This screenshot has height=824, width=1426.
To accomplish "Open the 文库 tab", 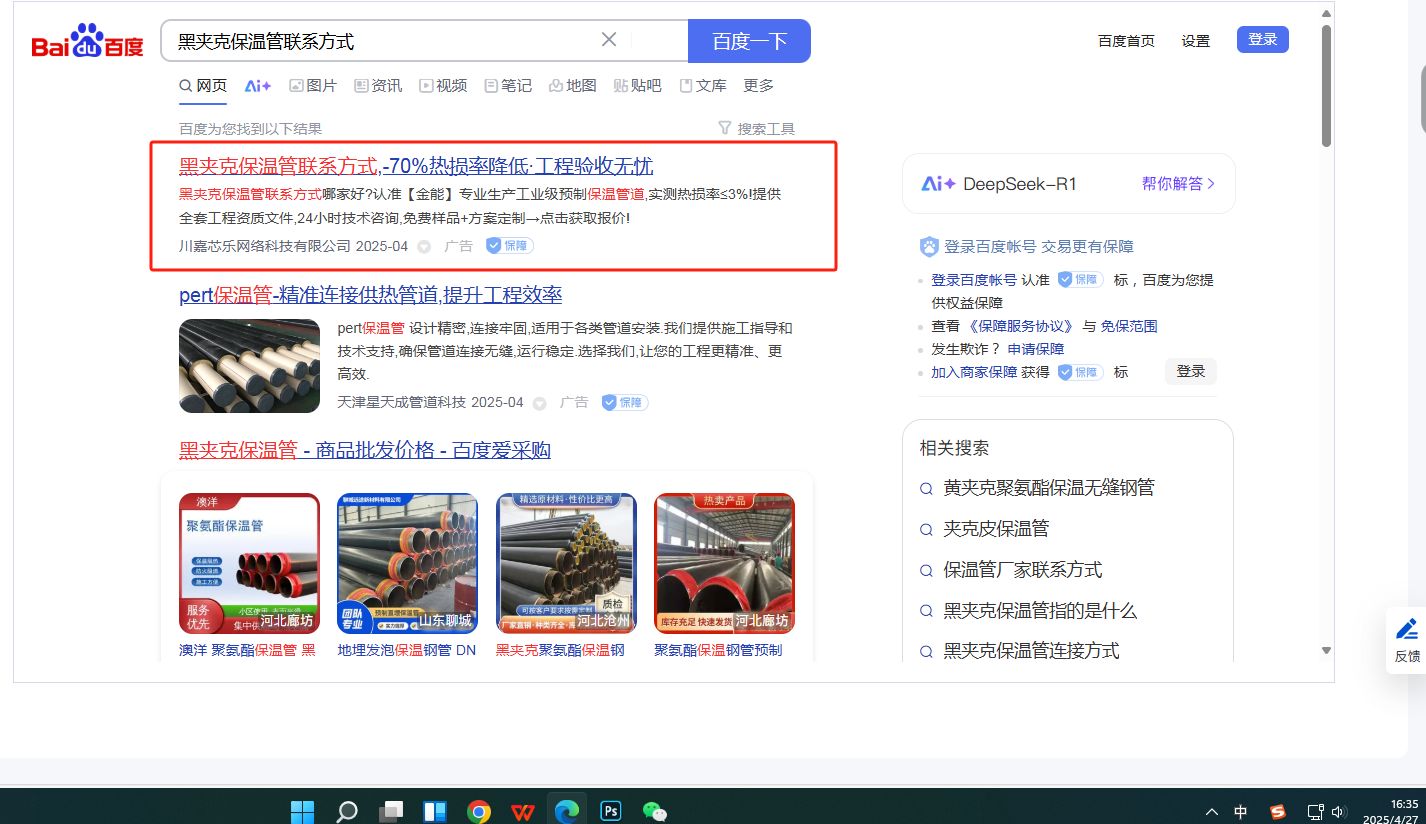I will point(703,86).
